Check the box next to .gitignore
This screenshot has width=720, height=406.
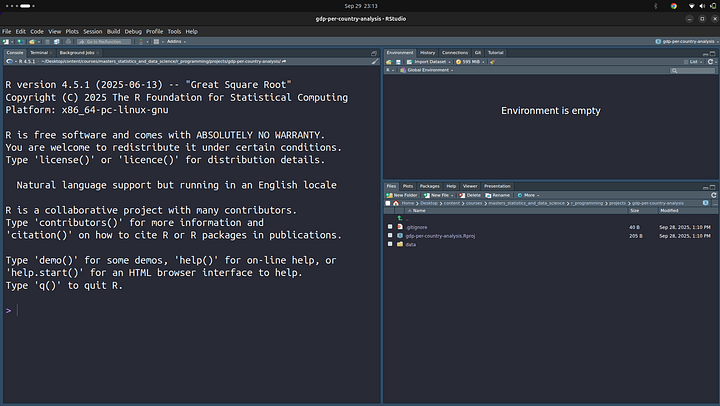390,227
